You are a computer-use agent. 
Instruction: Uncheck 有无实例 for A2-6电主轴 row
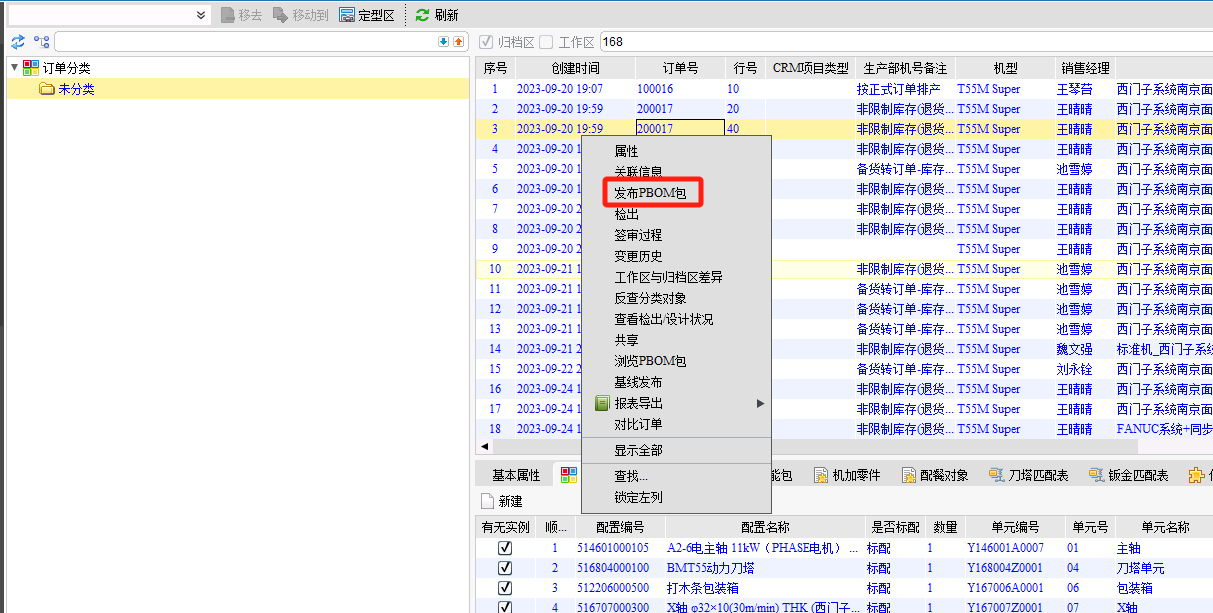(x=505, y=548)
